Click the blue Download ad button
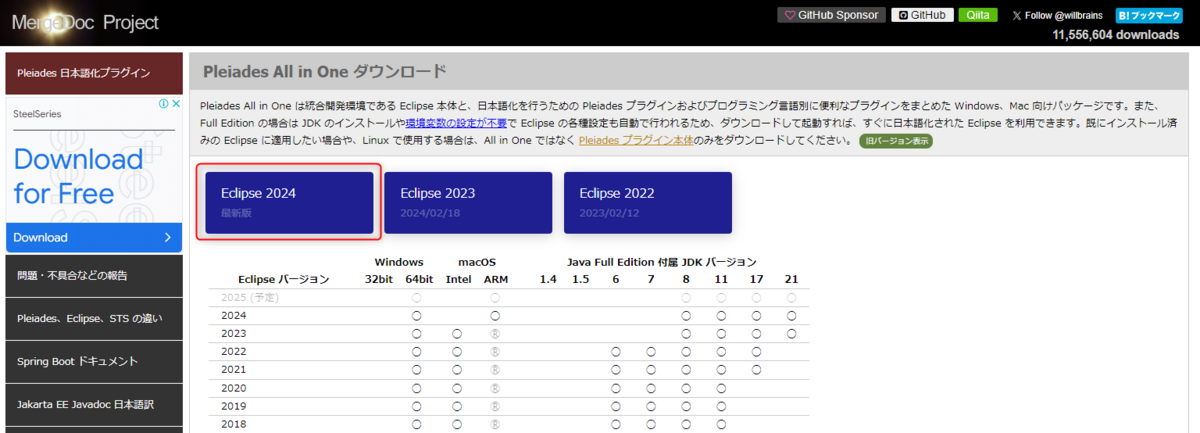Image resolution: width=1200 pixels, height=433 pixels. tap(94, 237)
